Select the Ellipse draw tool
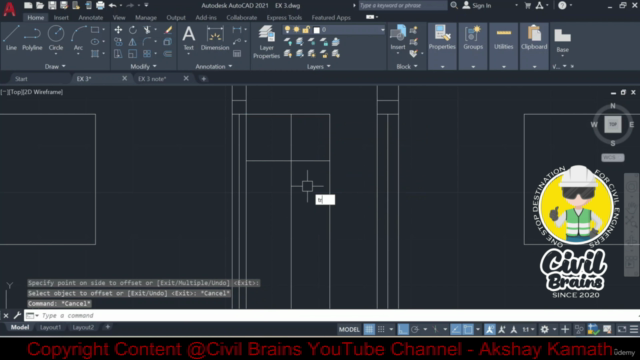This screenshot has height=360, width=640. pyautogui.click(x=95, y=42)
